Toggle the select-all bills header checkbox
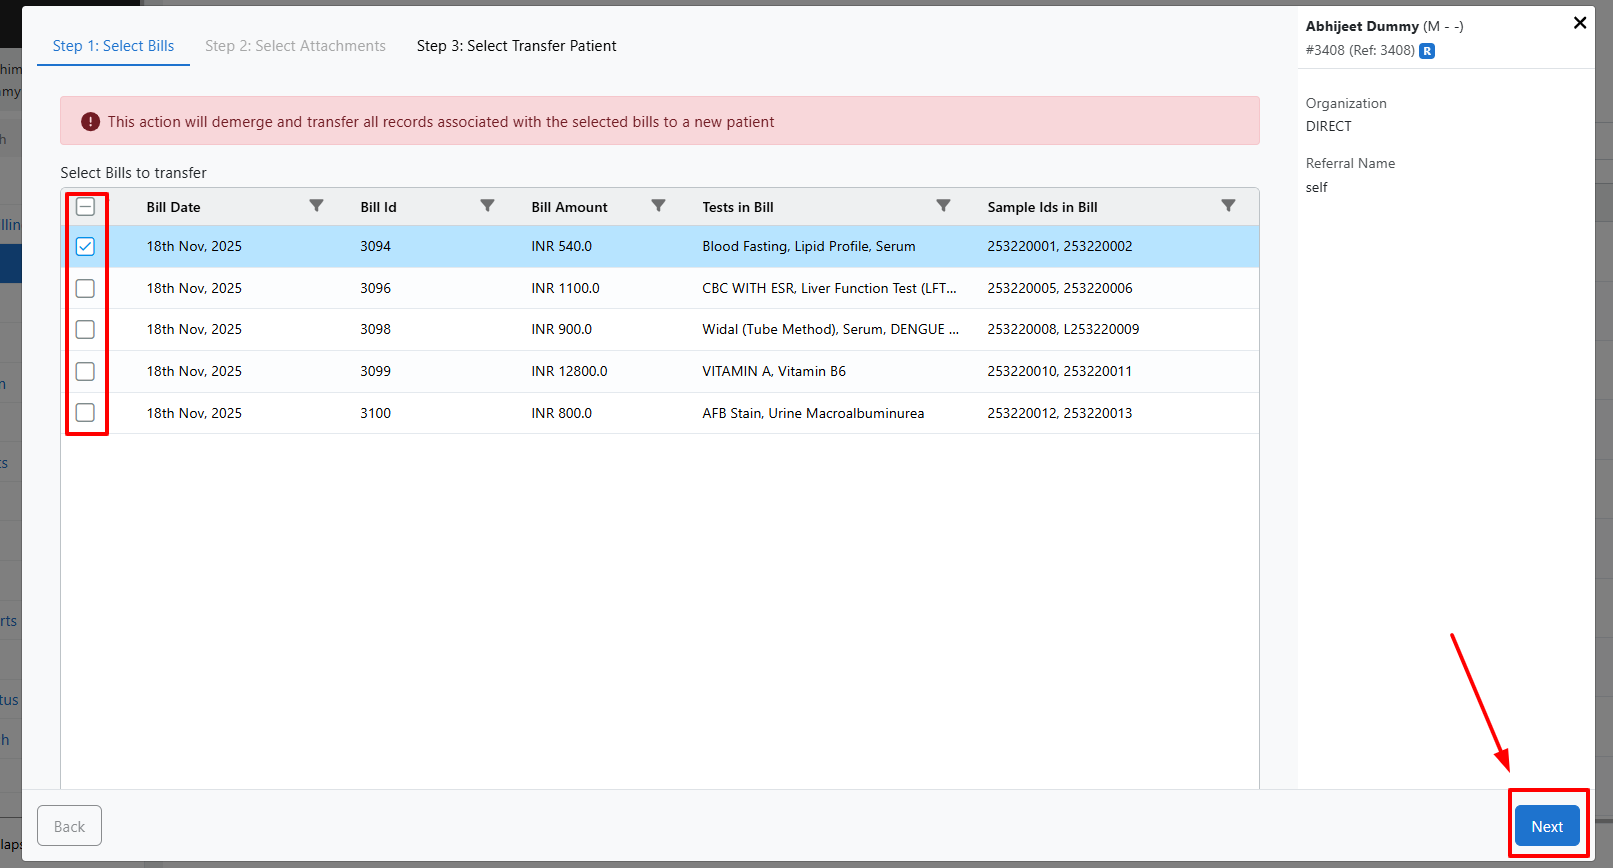 tap(86, 207)
